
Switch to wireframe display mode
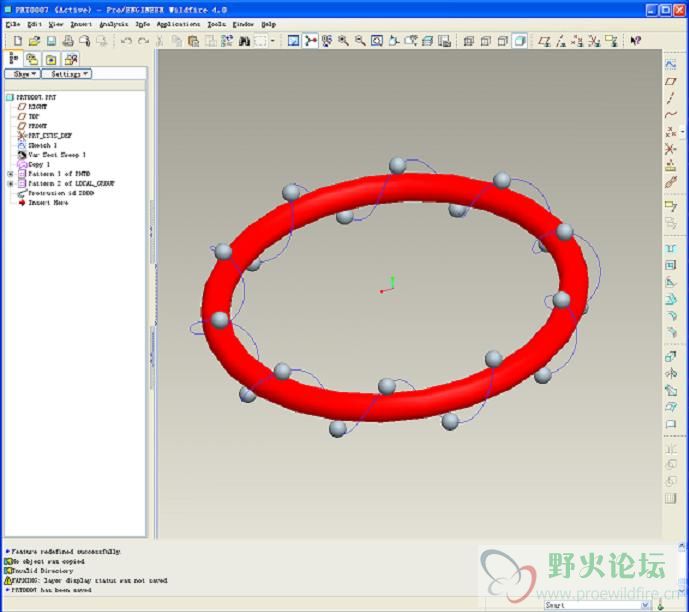click(469, 41)
